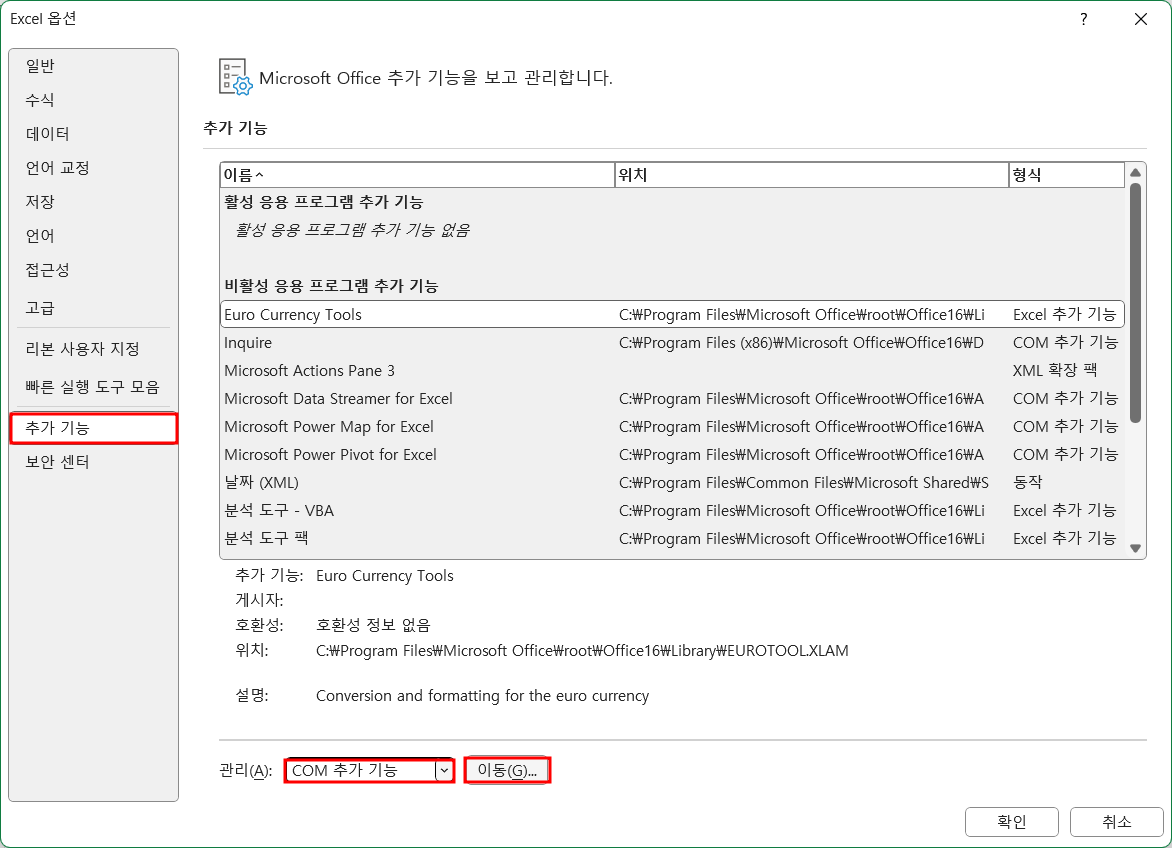1172x848 pixels.
Task: Select 리본 사용자 지정 in sidebar
Action: pyautogui.click(x=93, y=349)
